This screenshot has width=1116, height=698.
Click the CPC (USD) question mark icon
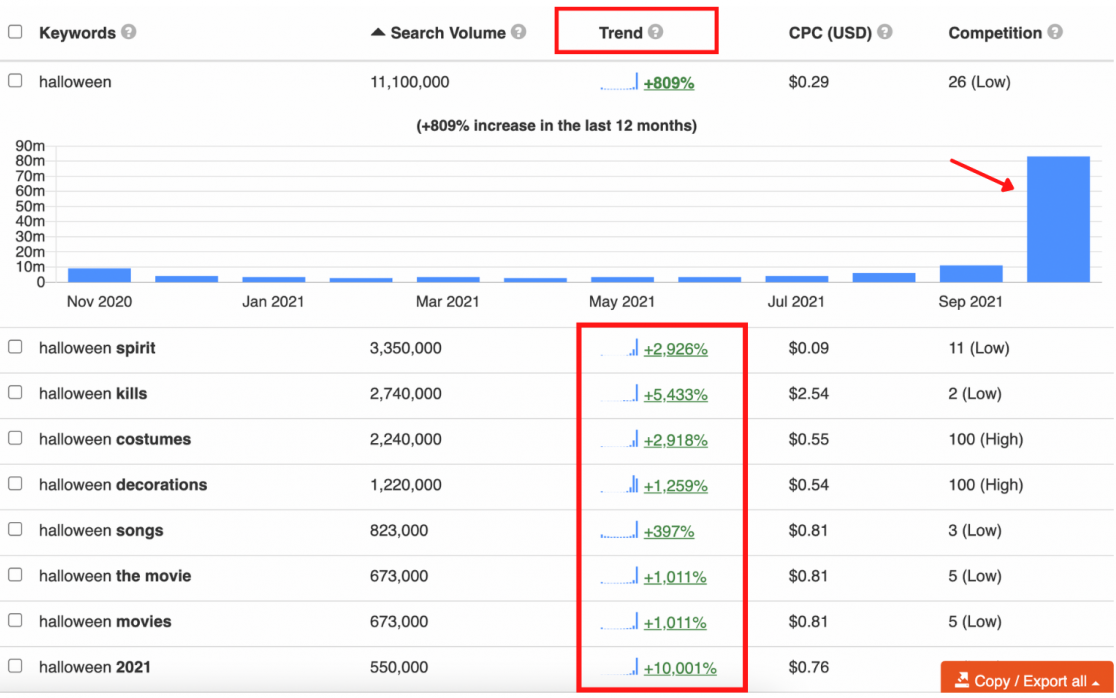pyautogui.click(x=884, y=32)
